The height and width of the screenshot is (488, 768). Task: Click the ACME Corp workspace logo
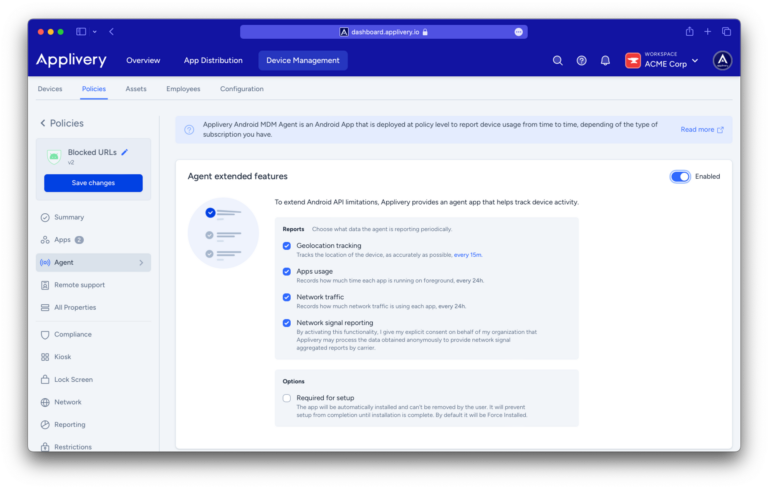(x=633, y=61)
